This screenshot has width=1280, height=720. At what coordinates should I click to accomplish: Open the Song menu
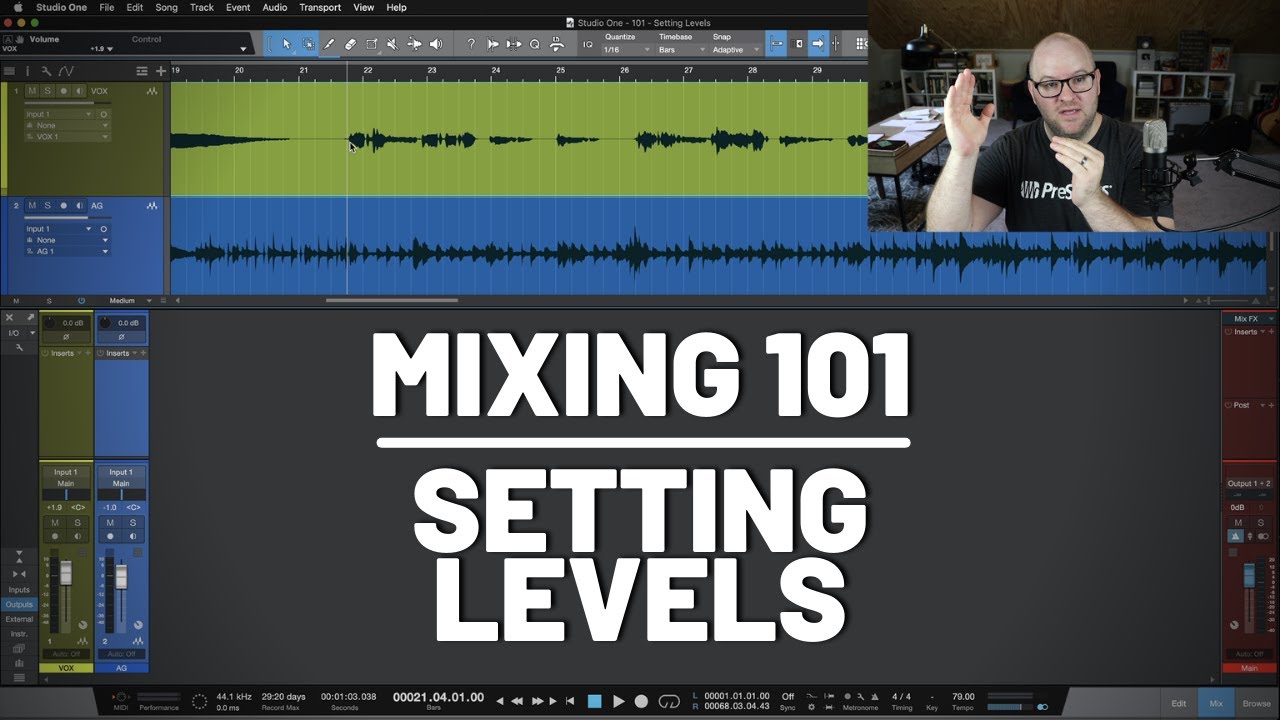tap(166, 7)
